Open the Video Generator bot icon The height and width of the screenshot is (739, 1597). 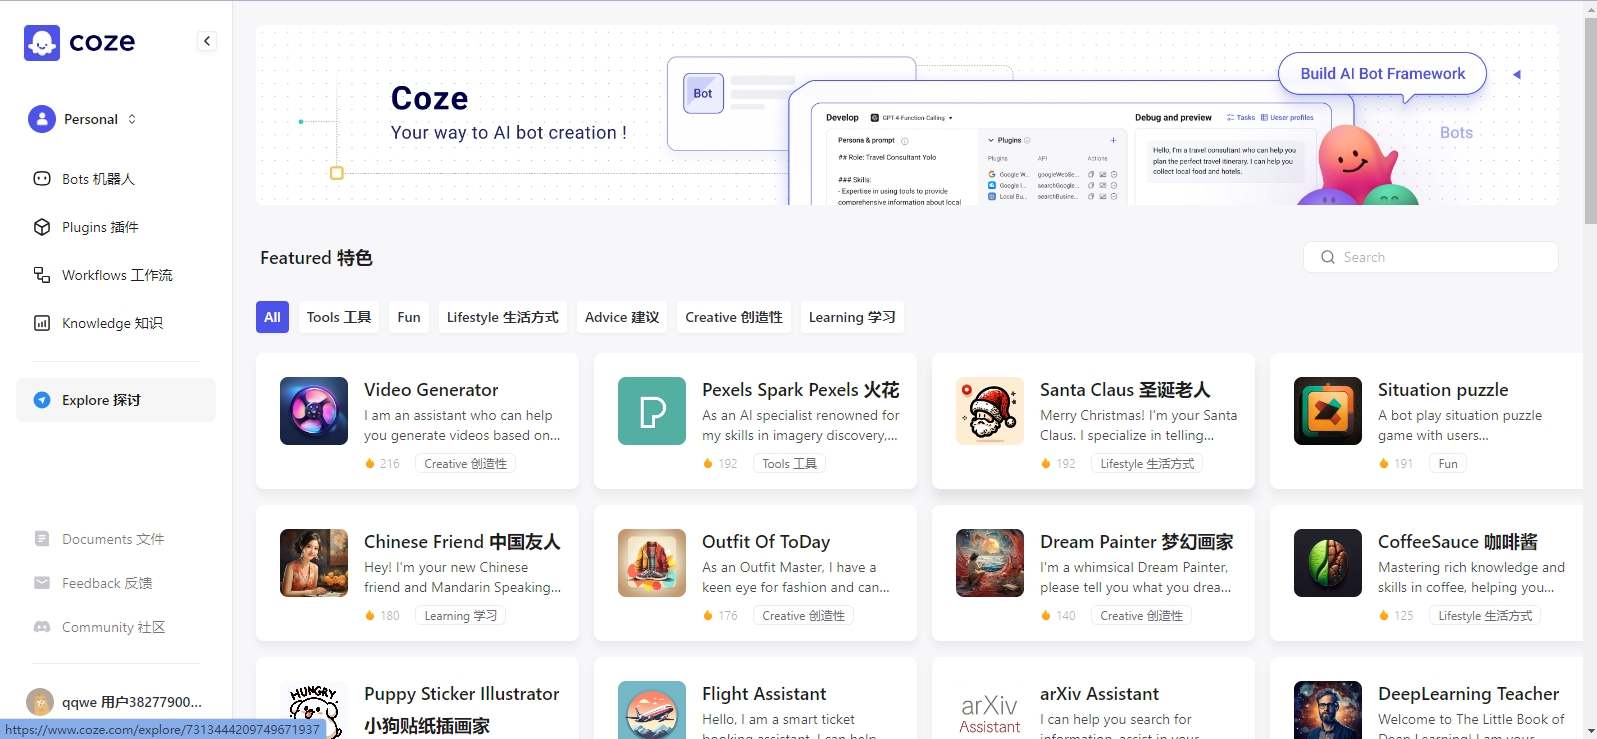coord(314,411)
